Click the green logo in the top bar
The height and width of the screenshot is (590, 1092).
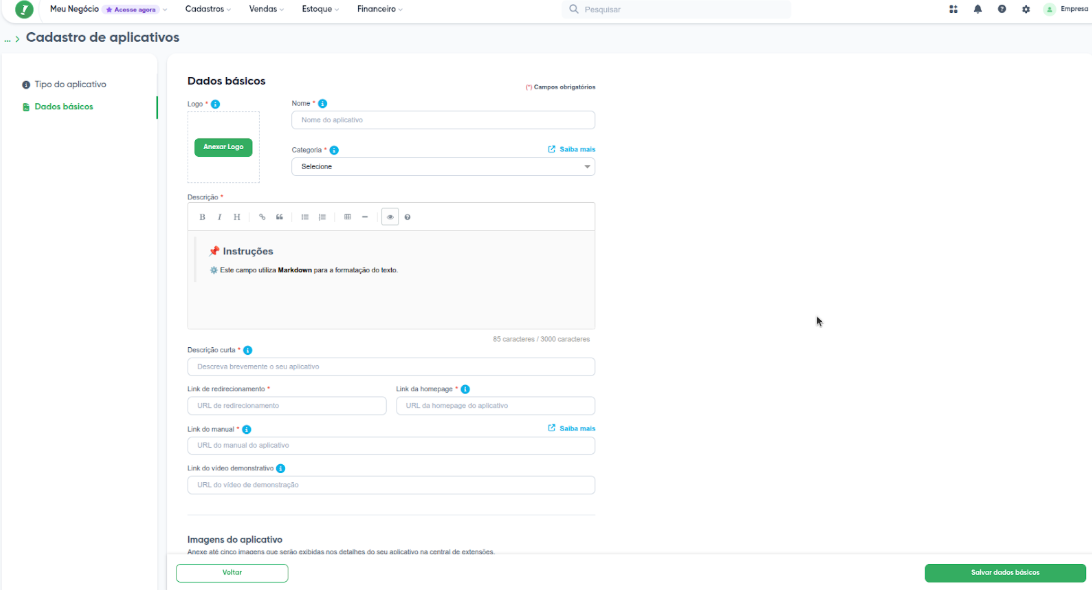24,10
